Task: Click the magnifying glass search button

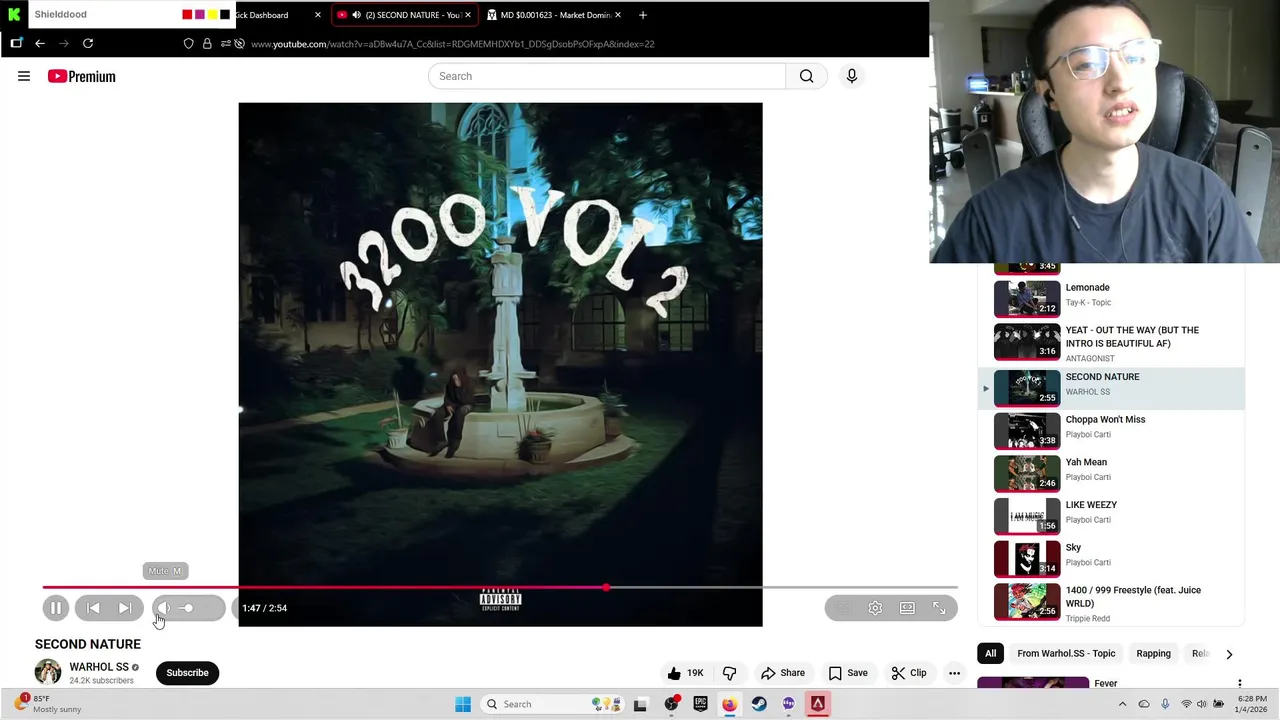Action: tap(807, 76)
